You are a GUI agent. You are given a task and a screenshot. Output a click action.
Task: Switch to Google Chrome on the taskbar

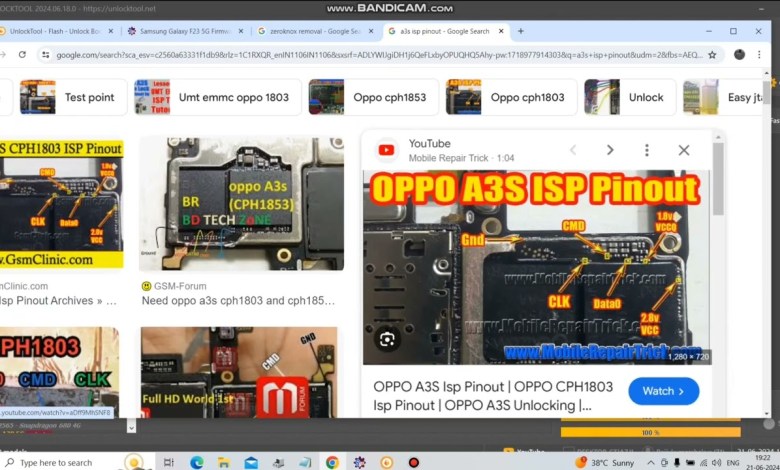(332, 463)
